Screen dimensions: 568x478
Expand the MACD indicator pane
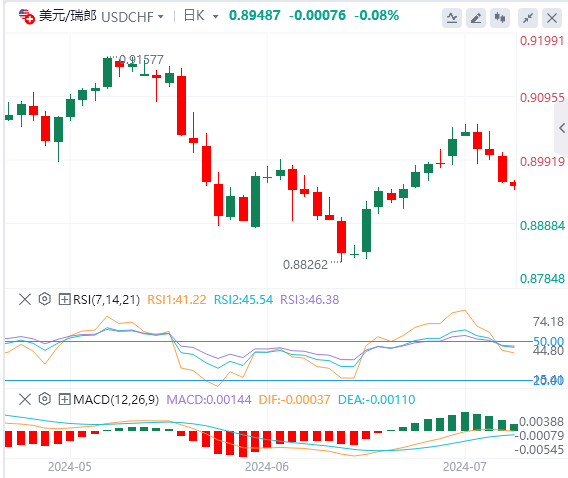pyautogui.click(x=64, y=399)
